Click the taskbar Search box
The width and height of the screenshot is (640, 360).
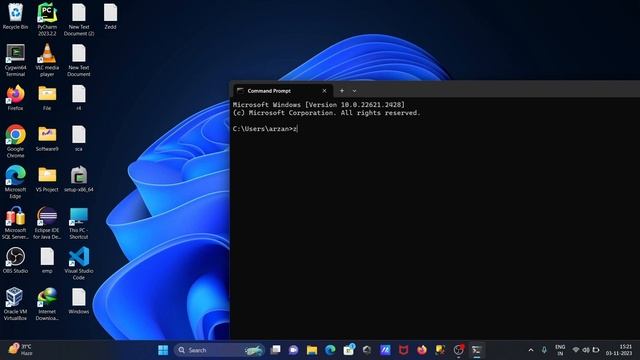coord(220,350)
